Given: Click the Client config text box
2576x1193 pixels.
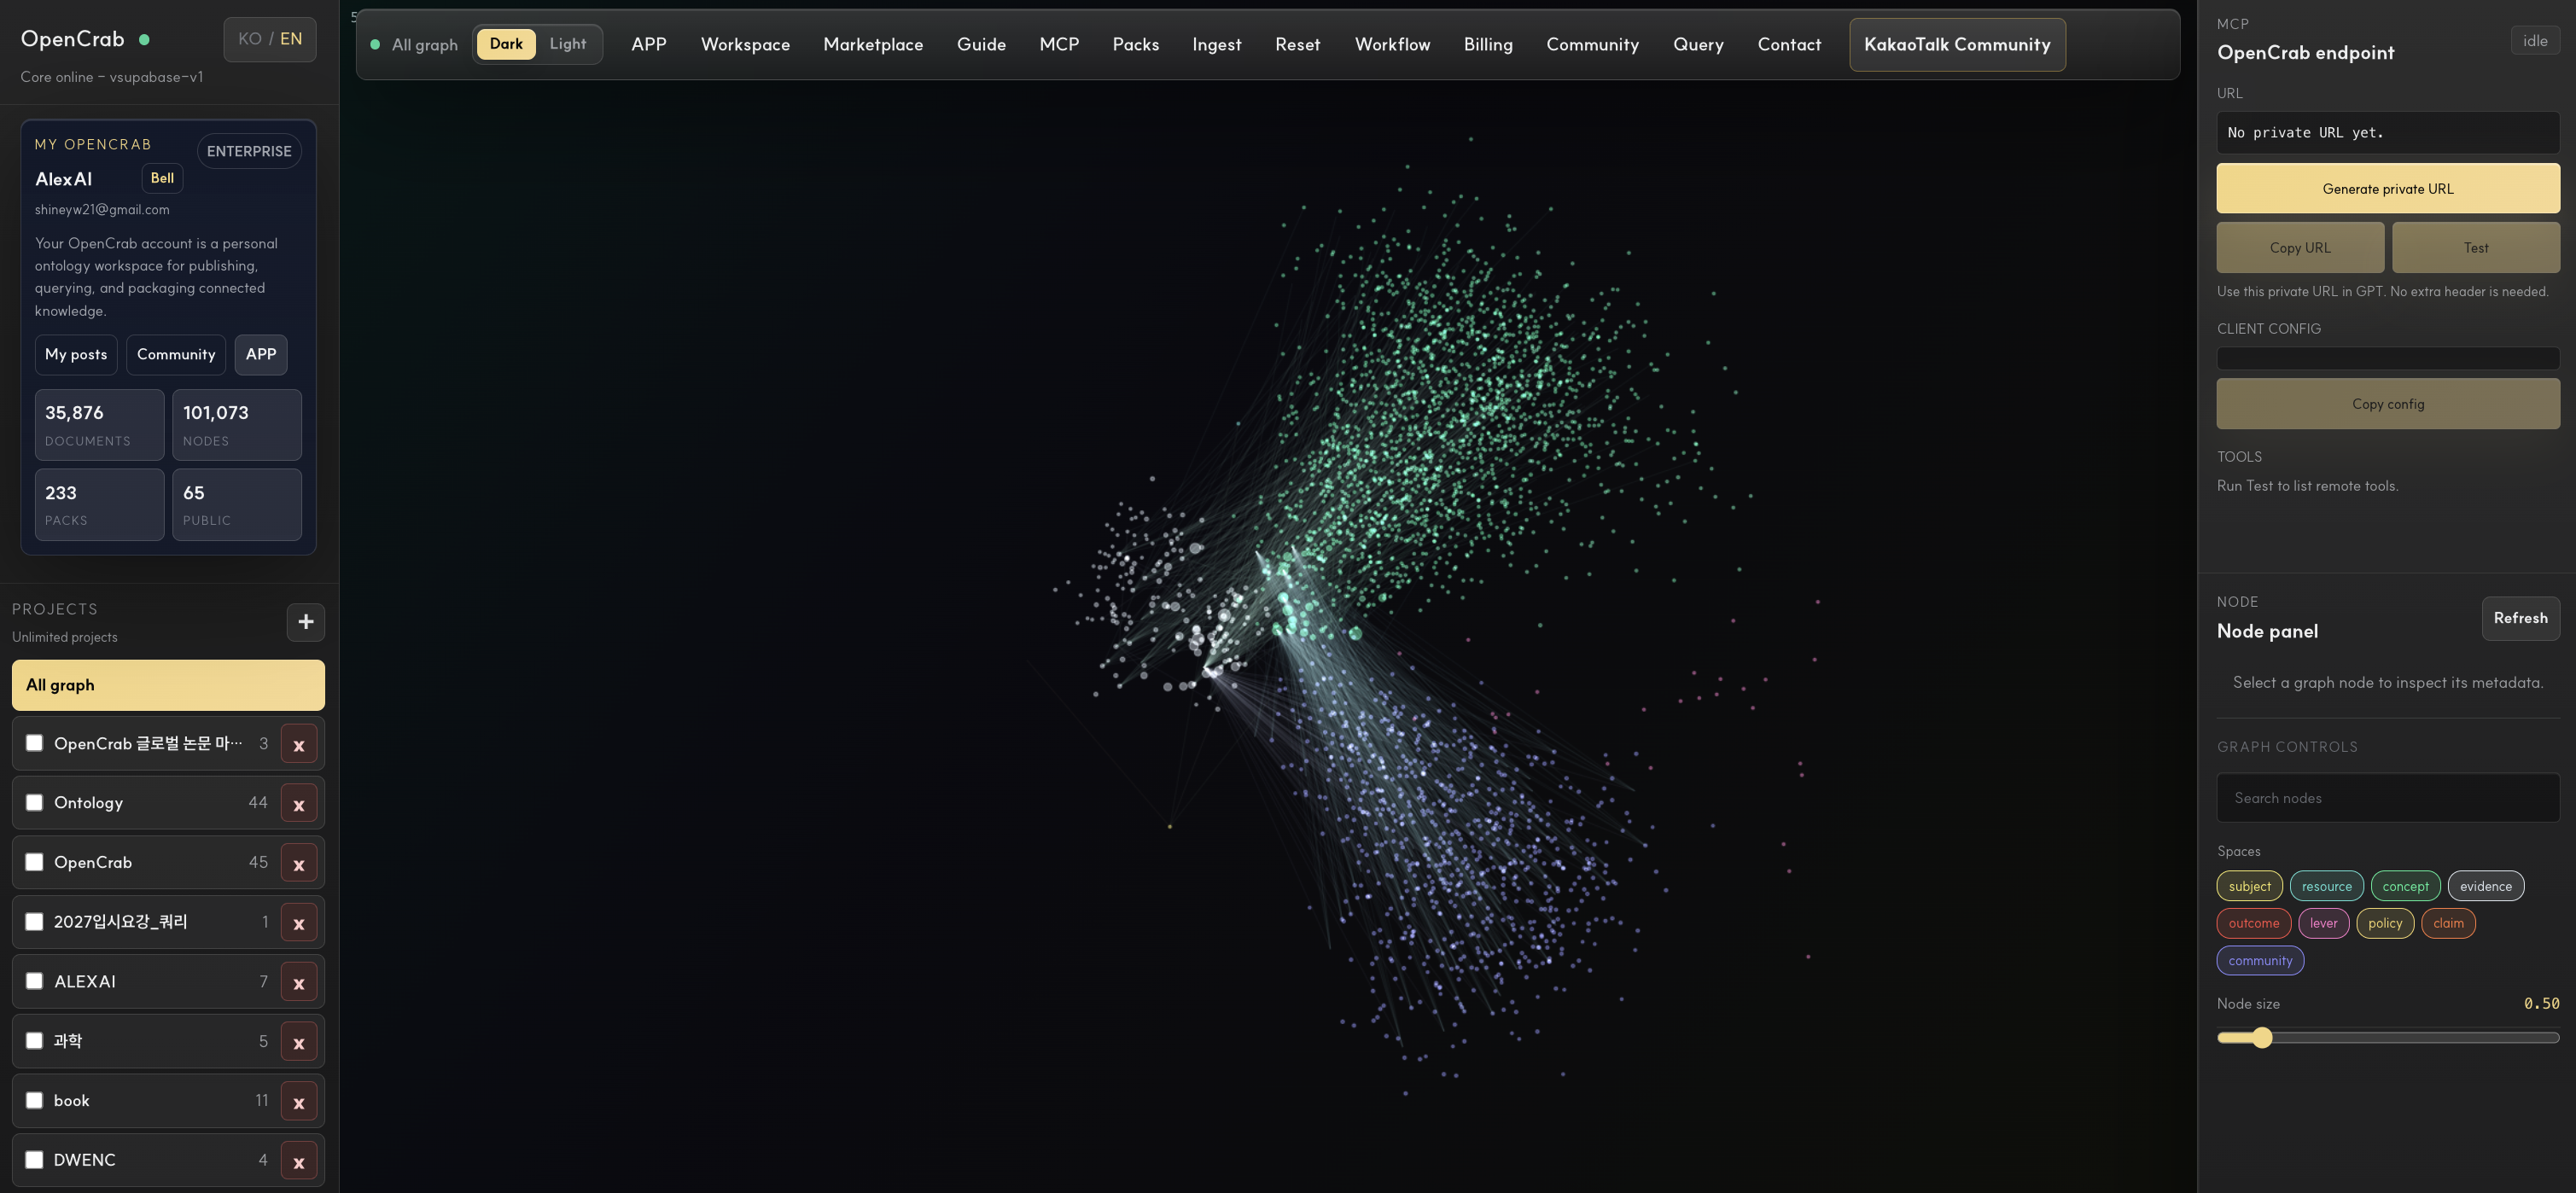Looking at the screenshot, I should pos(2387,358).
